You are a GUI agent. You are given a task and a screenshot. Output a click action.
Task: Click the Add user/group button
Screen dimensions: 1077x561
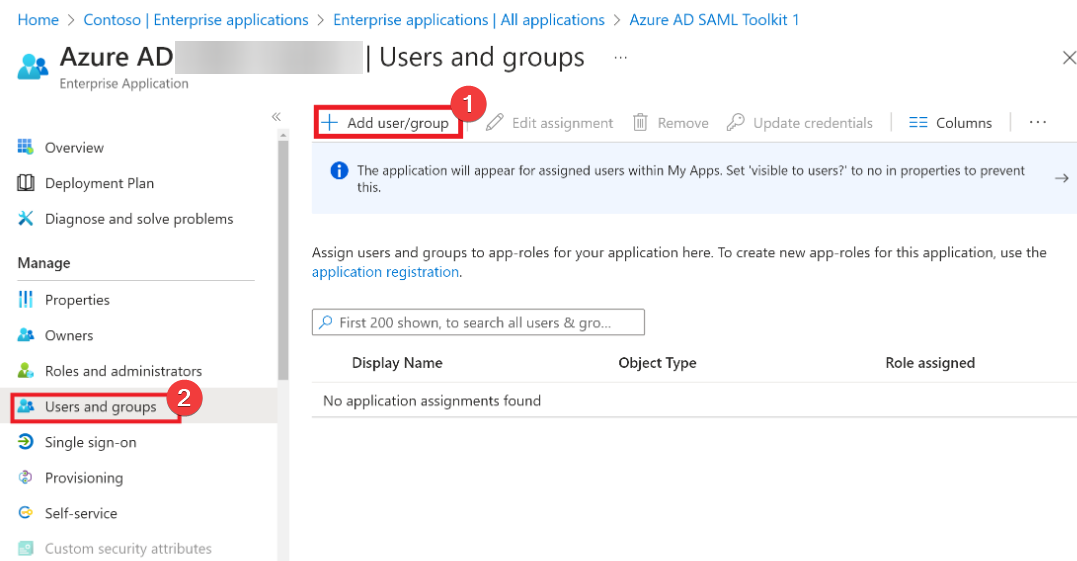(x=388, y=123)
